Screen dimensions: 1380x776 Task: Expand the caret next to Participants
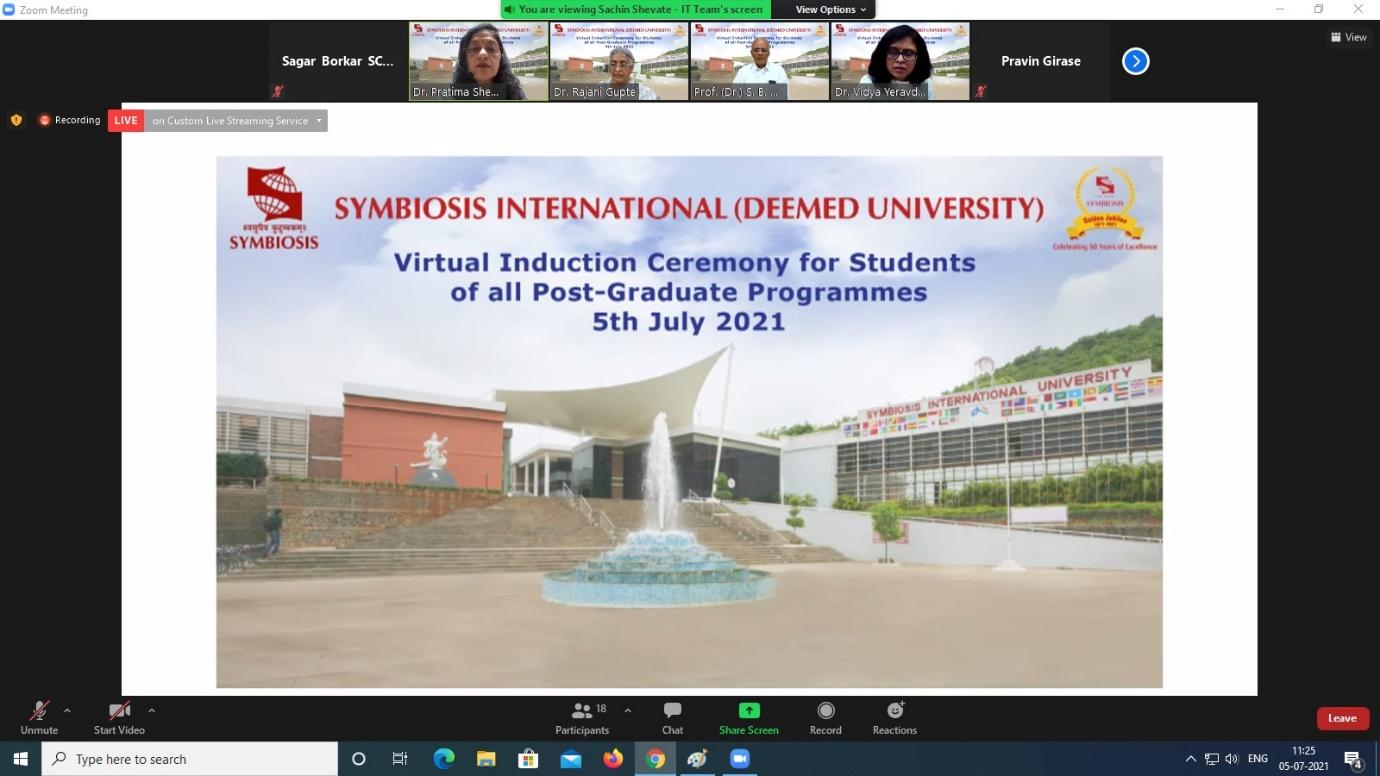pyautogui.click(x=627, y=711)
